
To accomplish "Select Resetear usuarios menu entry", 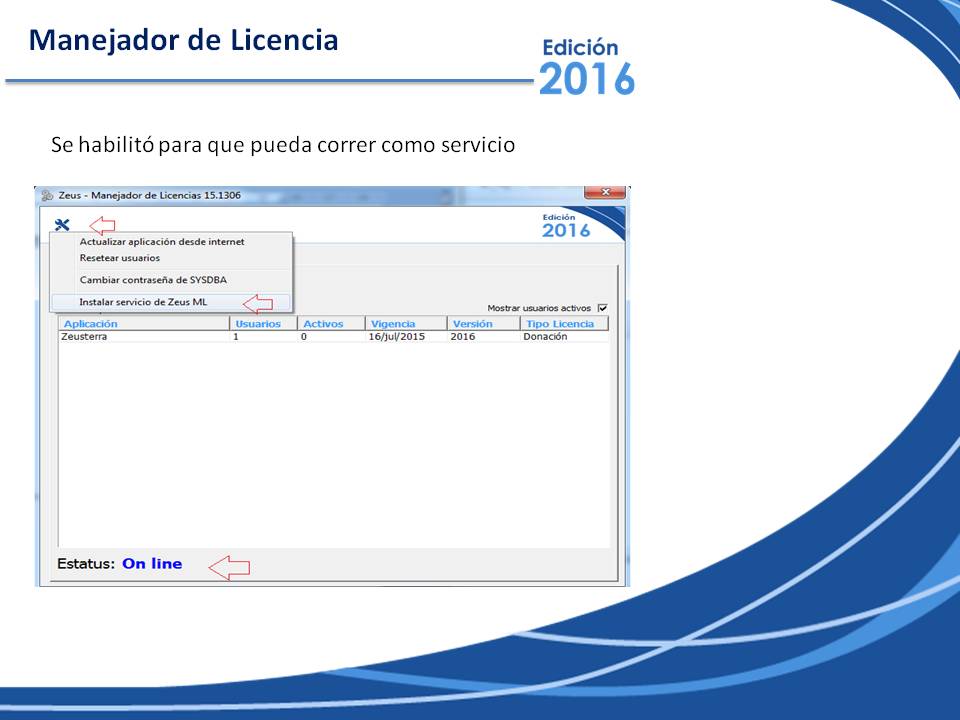I will 119,258.
